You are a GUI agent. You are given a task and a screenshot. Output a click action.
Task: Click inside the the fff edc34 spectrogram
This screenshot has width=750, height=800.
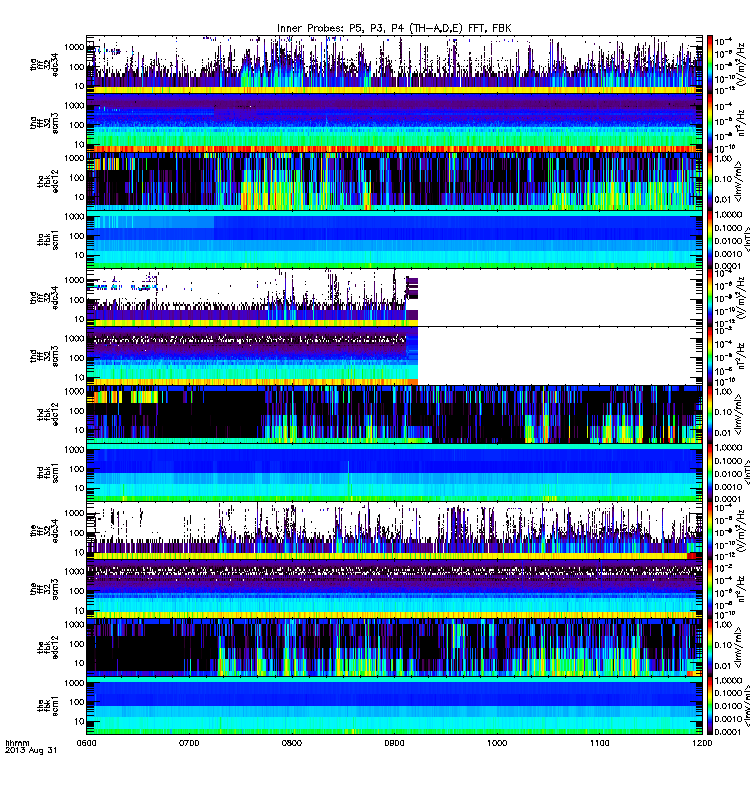pos(394,531)
